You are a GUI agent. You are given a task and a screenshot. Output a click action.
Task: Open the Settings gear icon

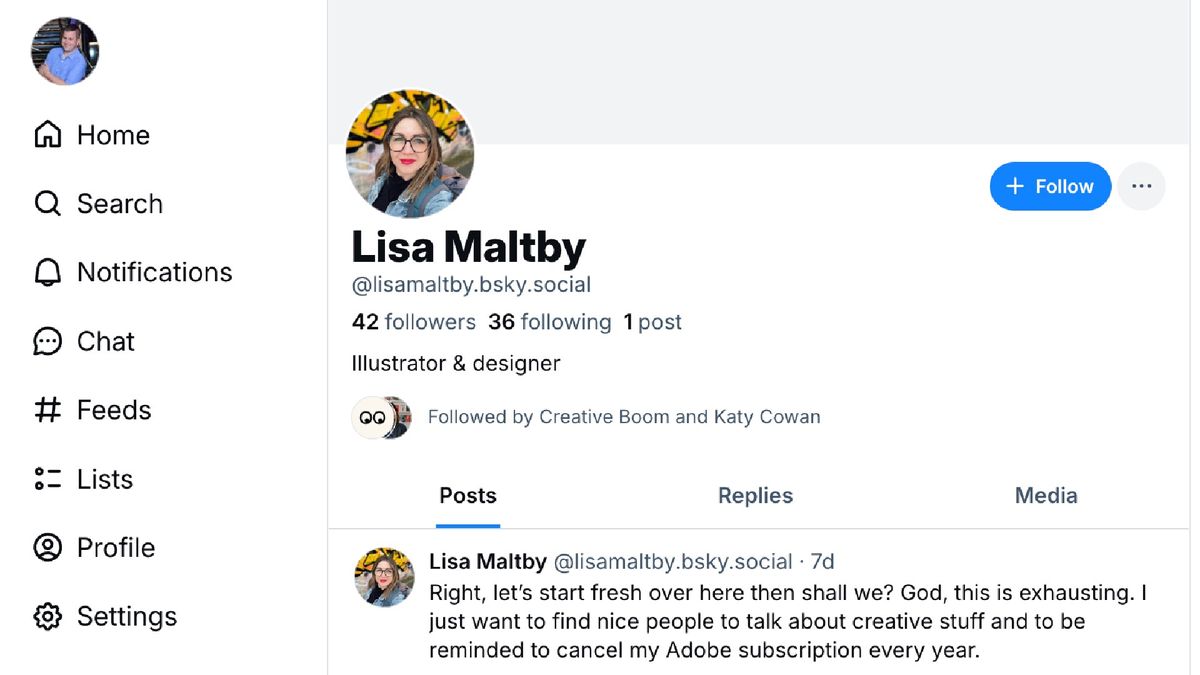(x=47, y=617)
